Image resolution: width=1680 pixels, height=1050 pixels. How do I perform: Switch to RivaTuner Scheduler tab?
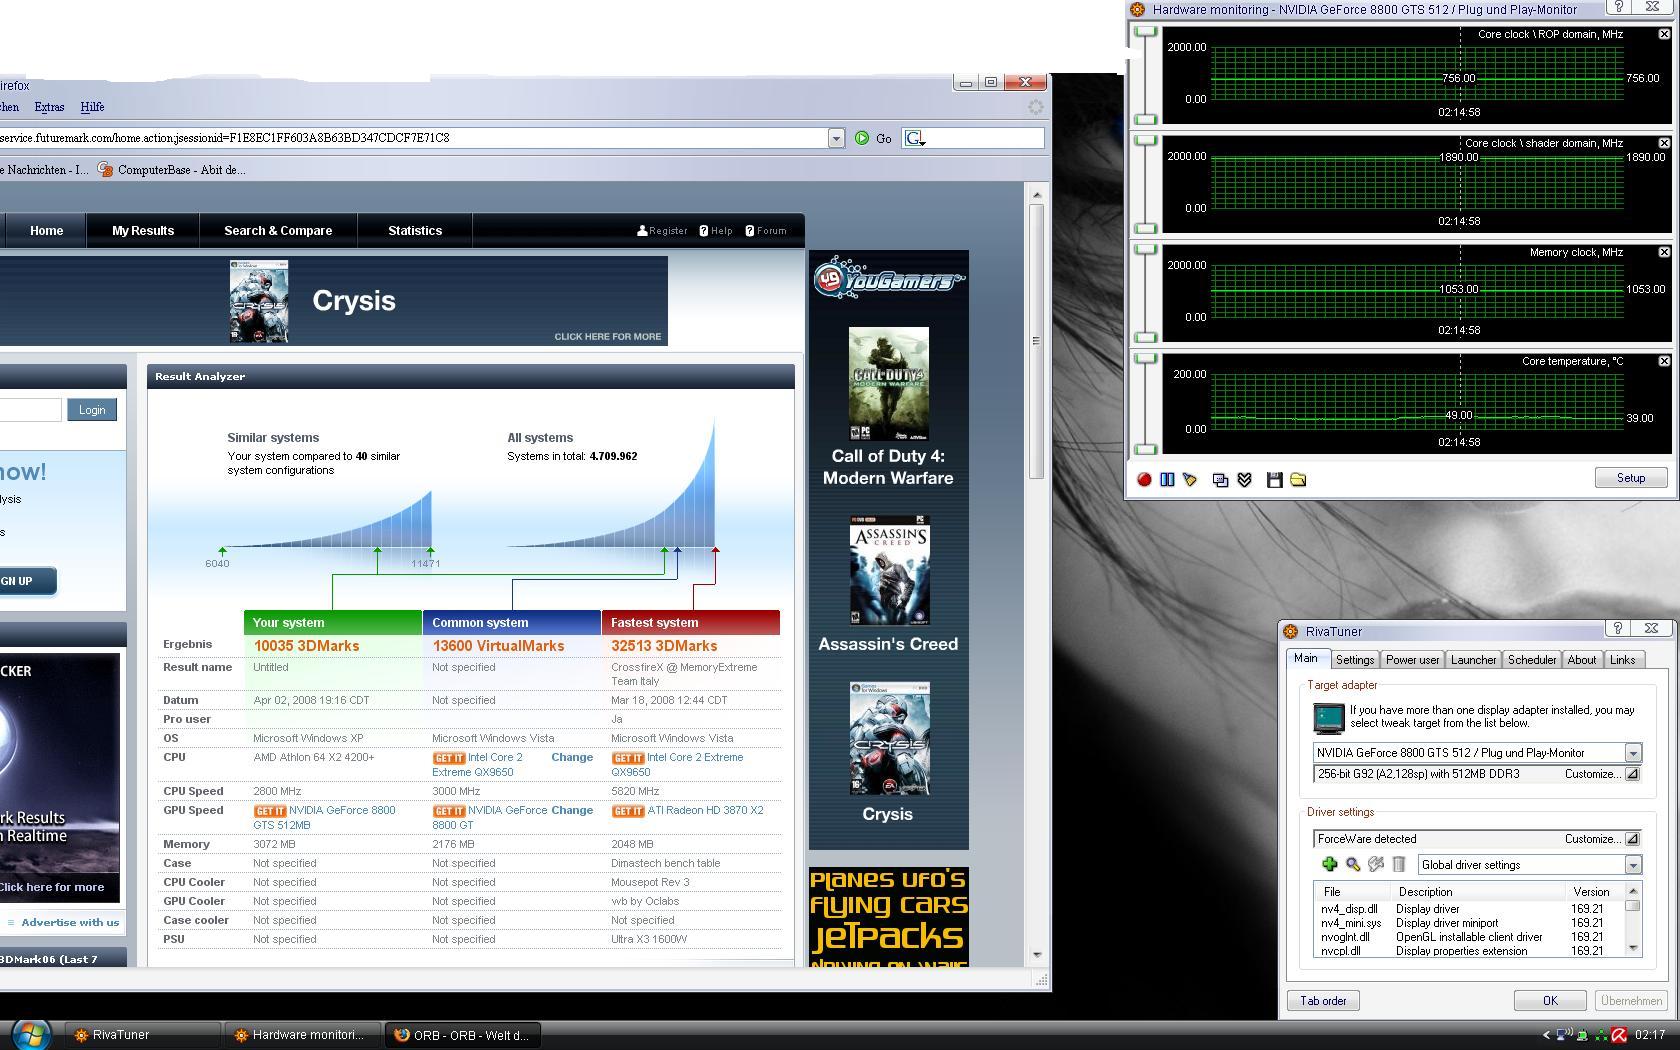click(1532, 660)
